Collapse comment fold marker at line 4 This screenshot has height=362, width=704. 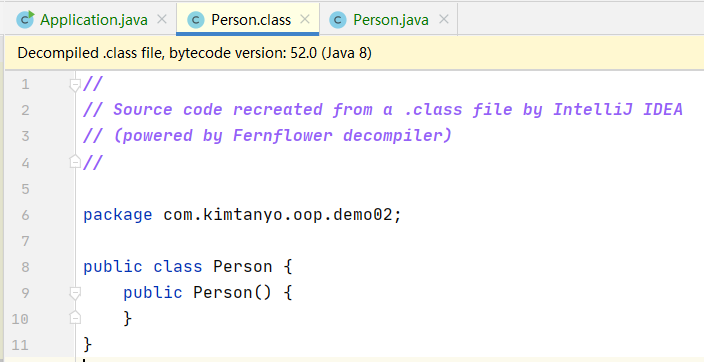[x=75, y=162]
